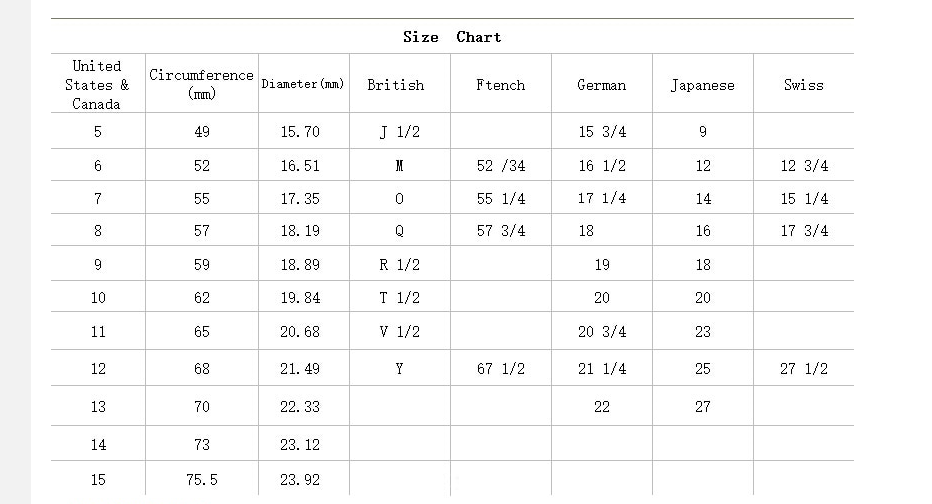Click the British size J 1/2 cell
Screen dimensions: 932x504
[399, 132]
